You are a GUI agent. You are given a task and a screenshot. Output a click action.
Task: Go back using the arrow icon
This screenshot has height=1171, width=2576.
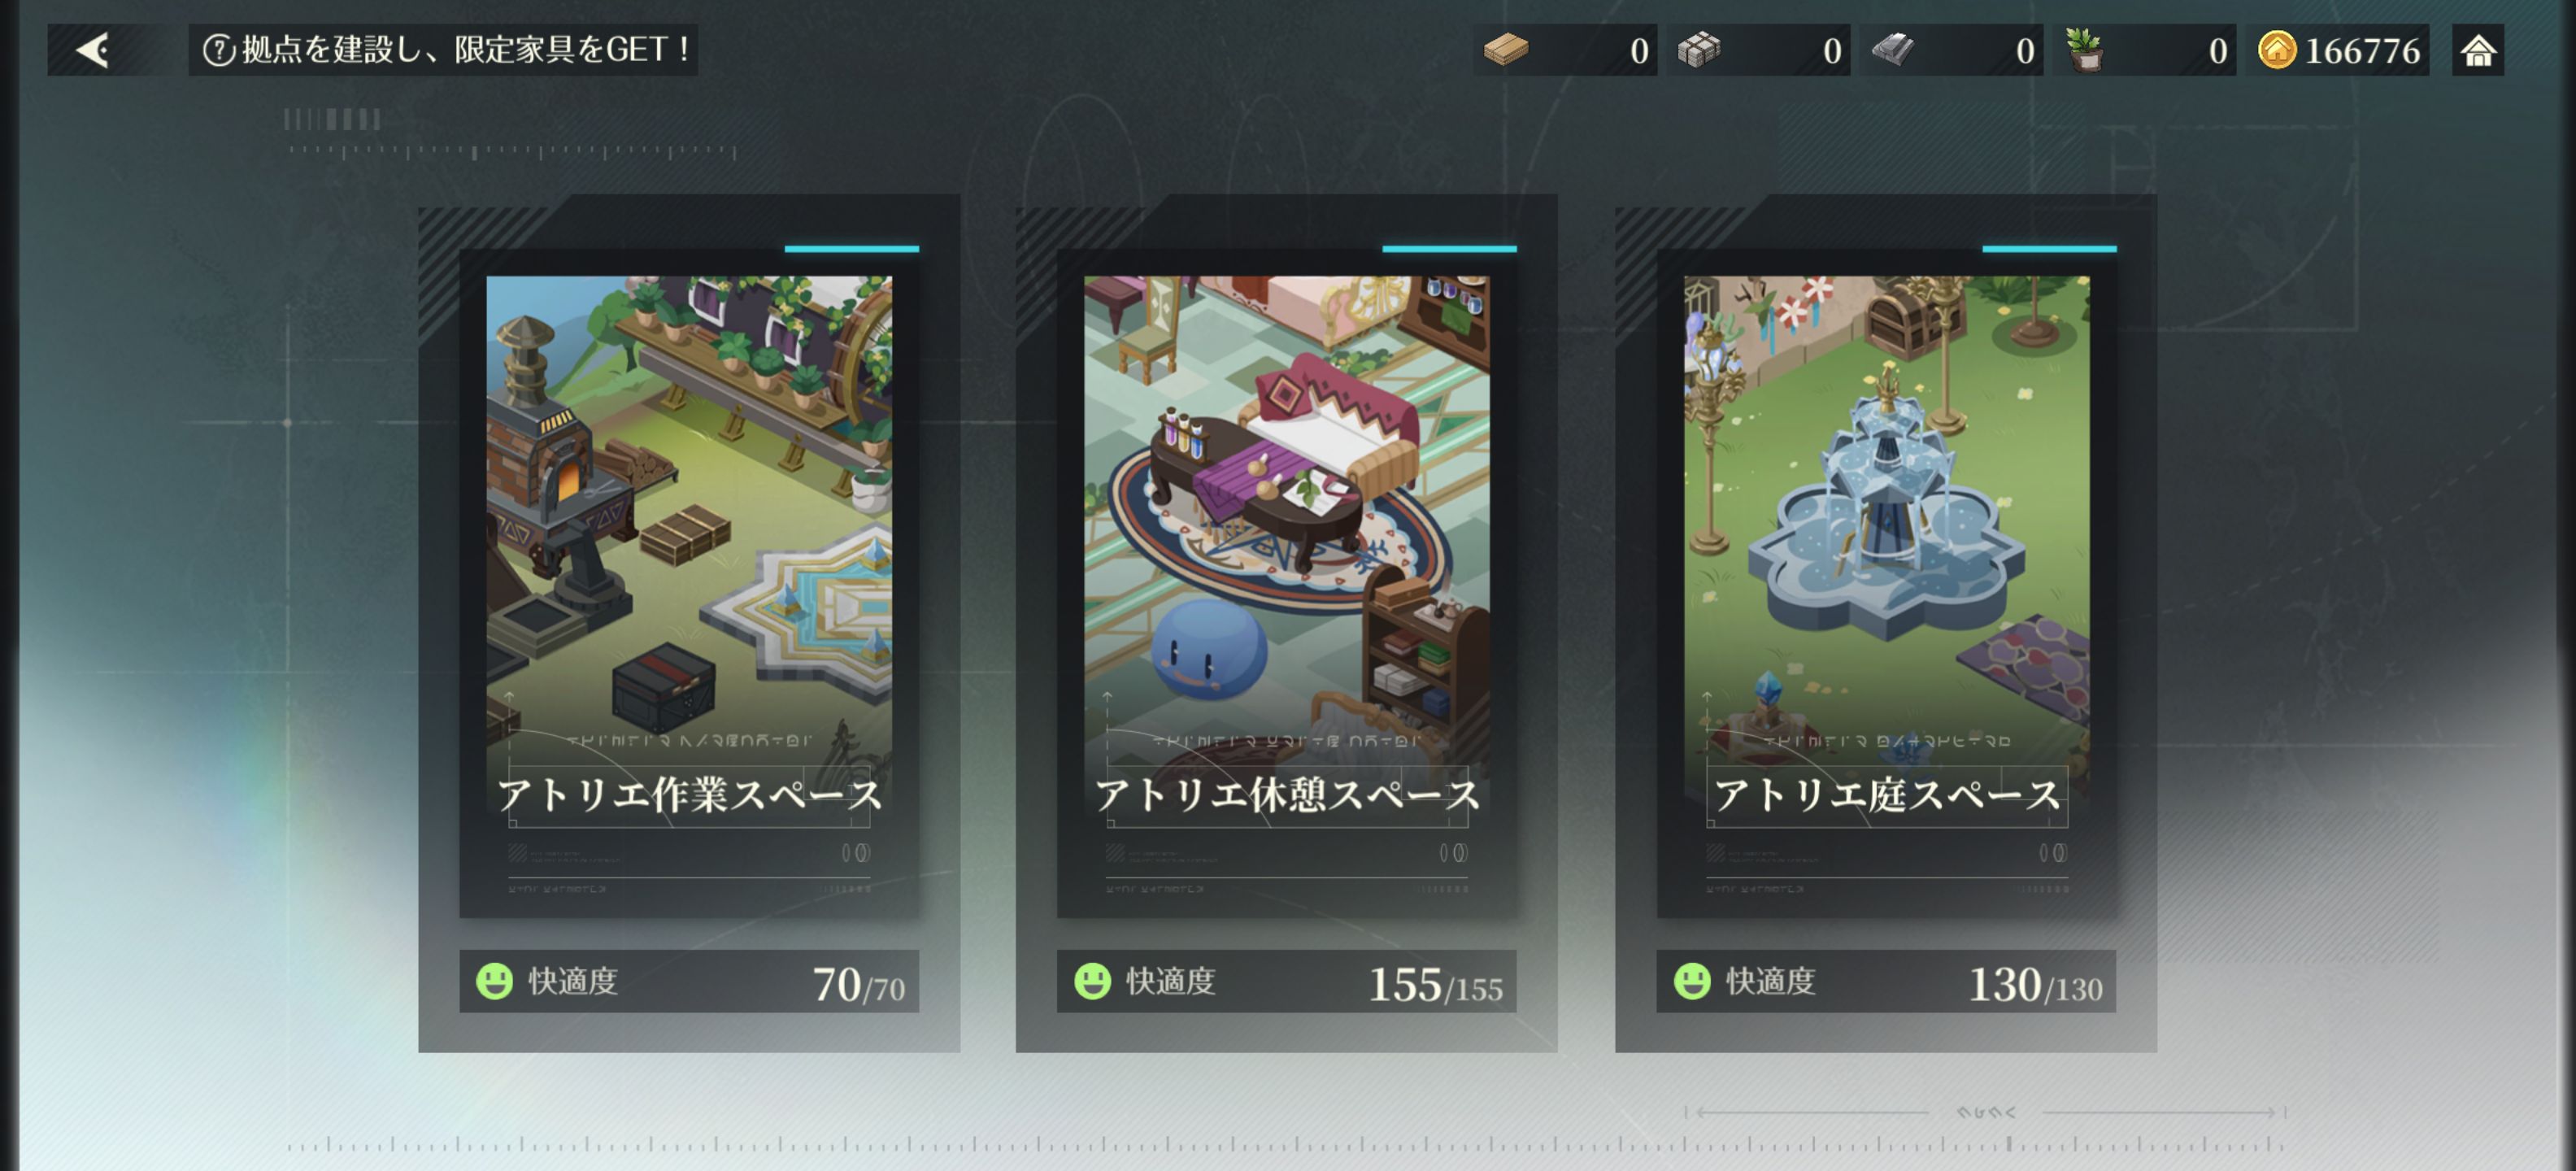pos(94,50)
